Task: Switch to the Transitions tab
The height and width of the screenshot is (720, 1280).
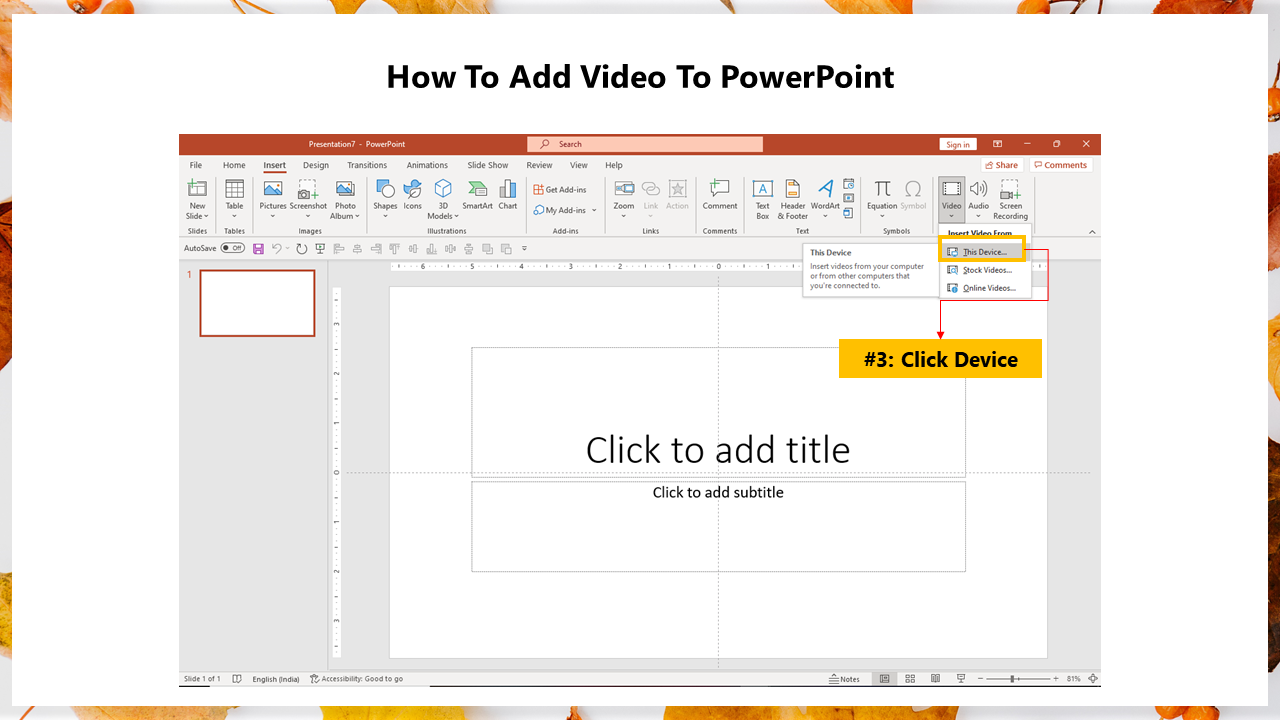Action: [367, 165]
